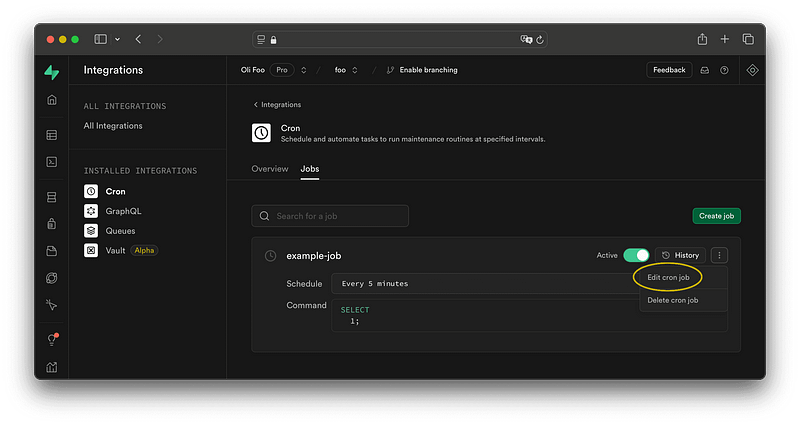Focus the Search for a job field
800x425 pixels.
click(330, 216)
